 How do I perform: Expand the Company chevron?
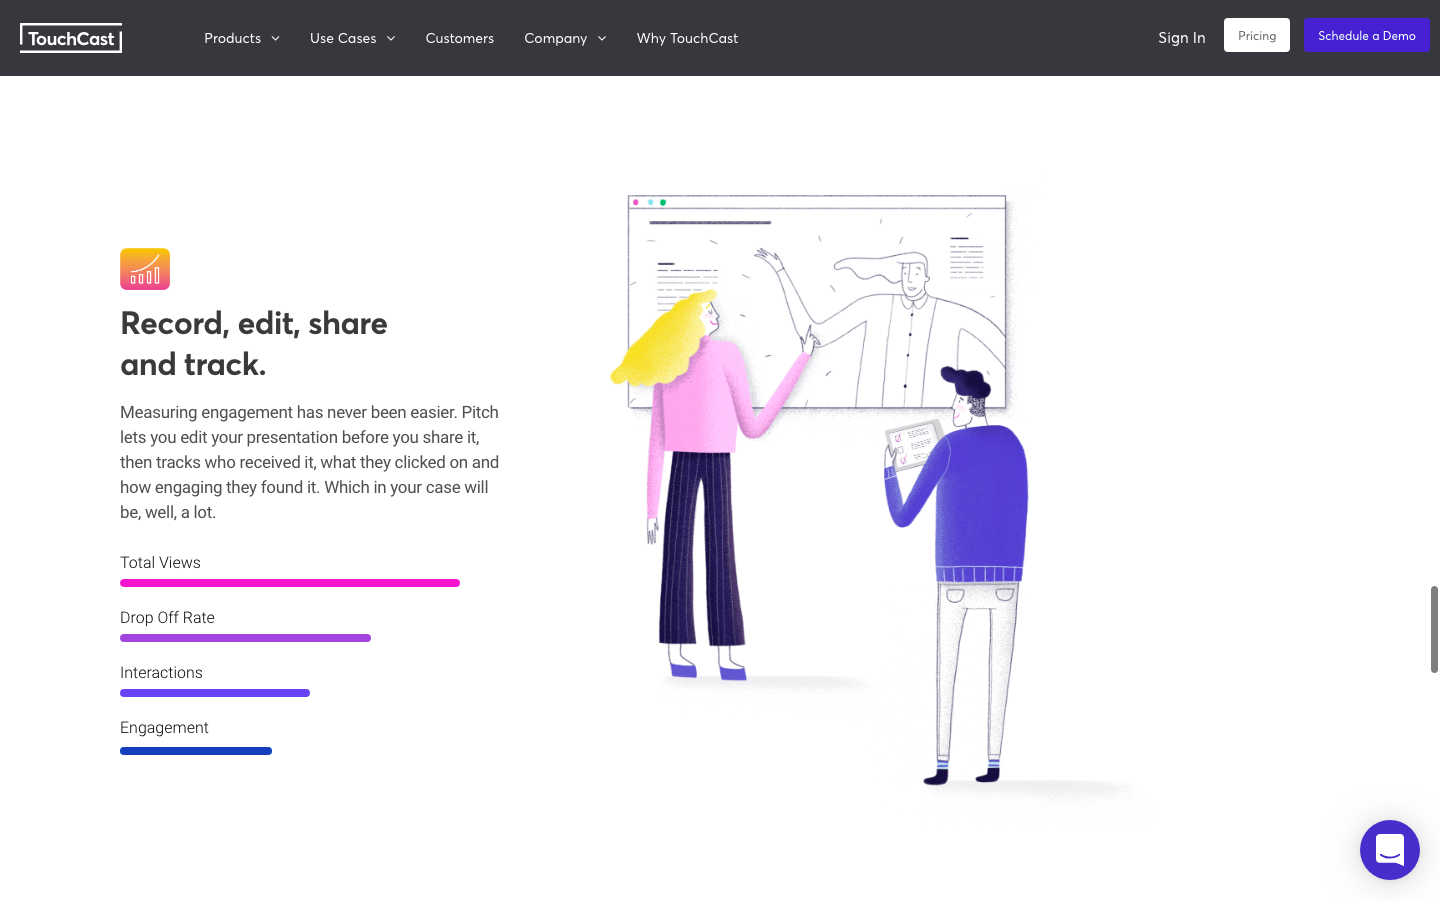click(602, 38)
